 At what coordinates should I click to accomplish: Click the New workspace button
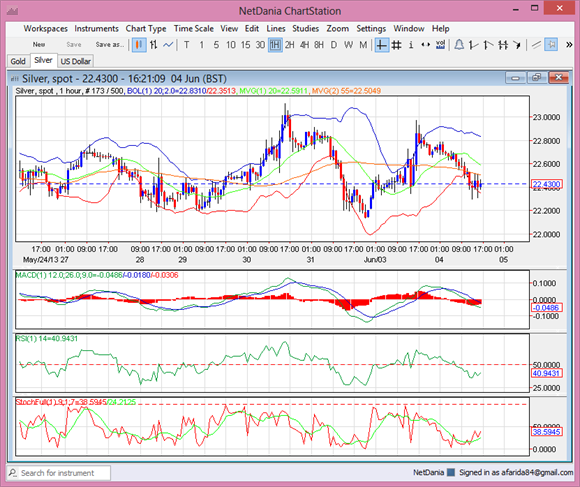pyautogui.click(x=39, y=45)
